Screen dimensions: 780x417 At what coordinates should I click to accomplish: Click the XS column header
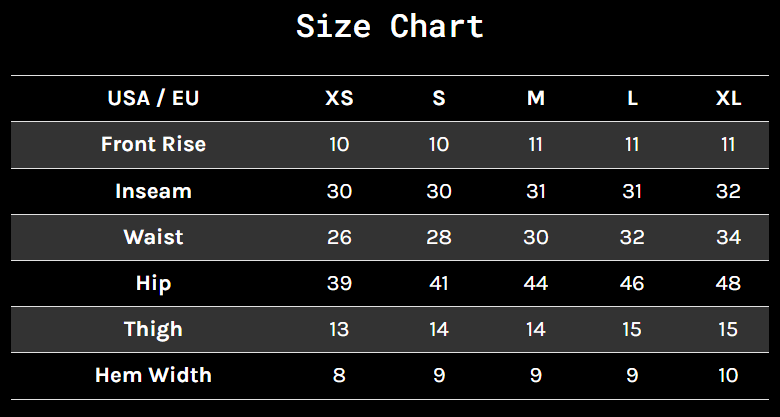click(339, 99)
